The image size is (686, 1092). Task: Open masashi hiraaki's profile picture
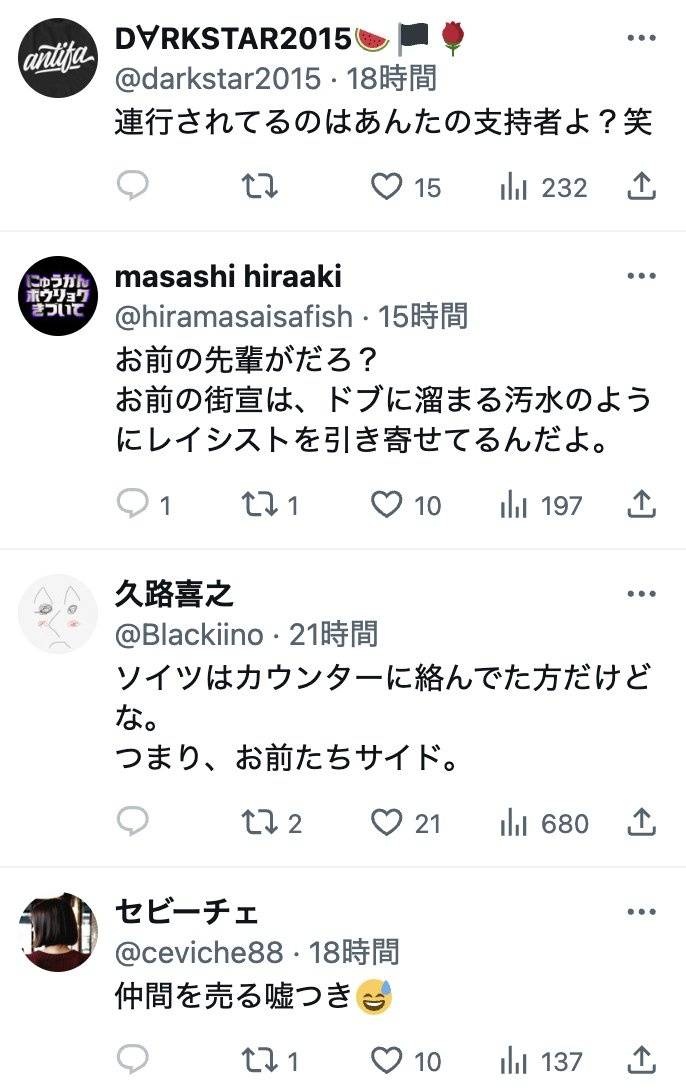click(59, 296)
